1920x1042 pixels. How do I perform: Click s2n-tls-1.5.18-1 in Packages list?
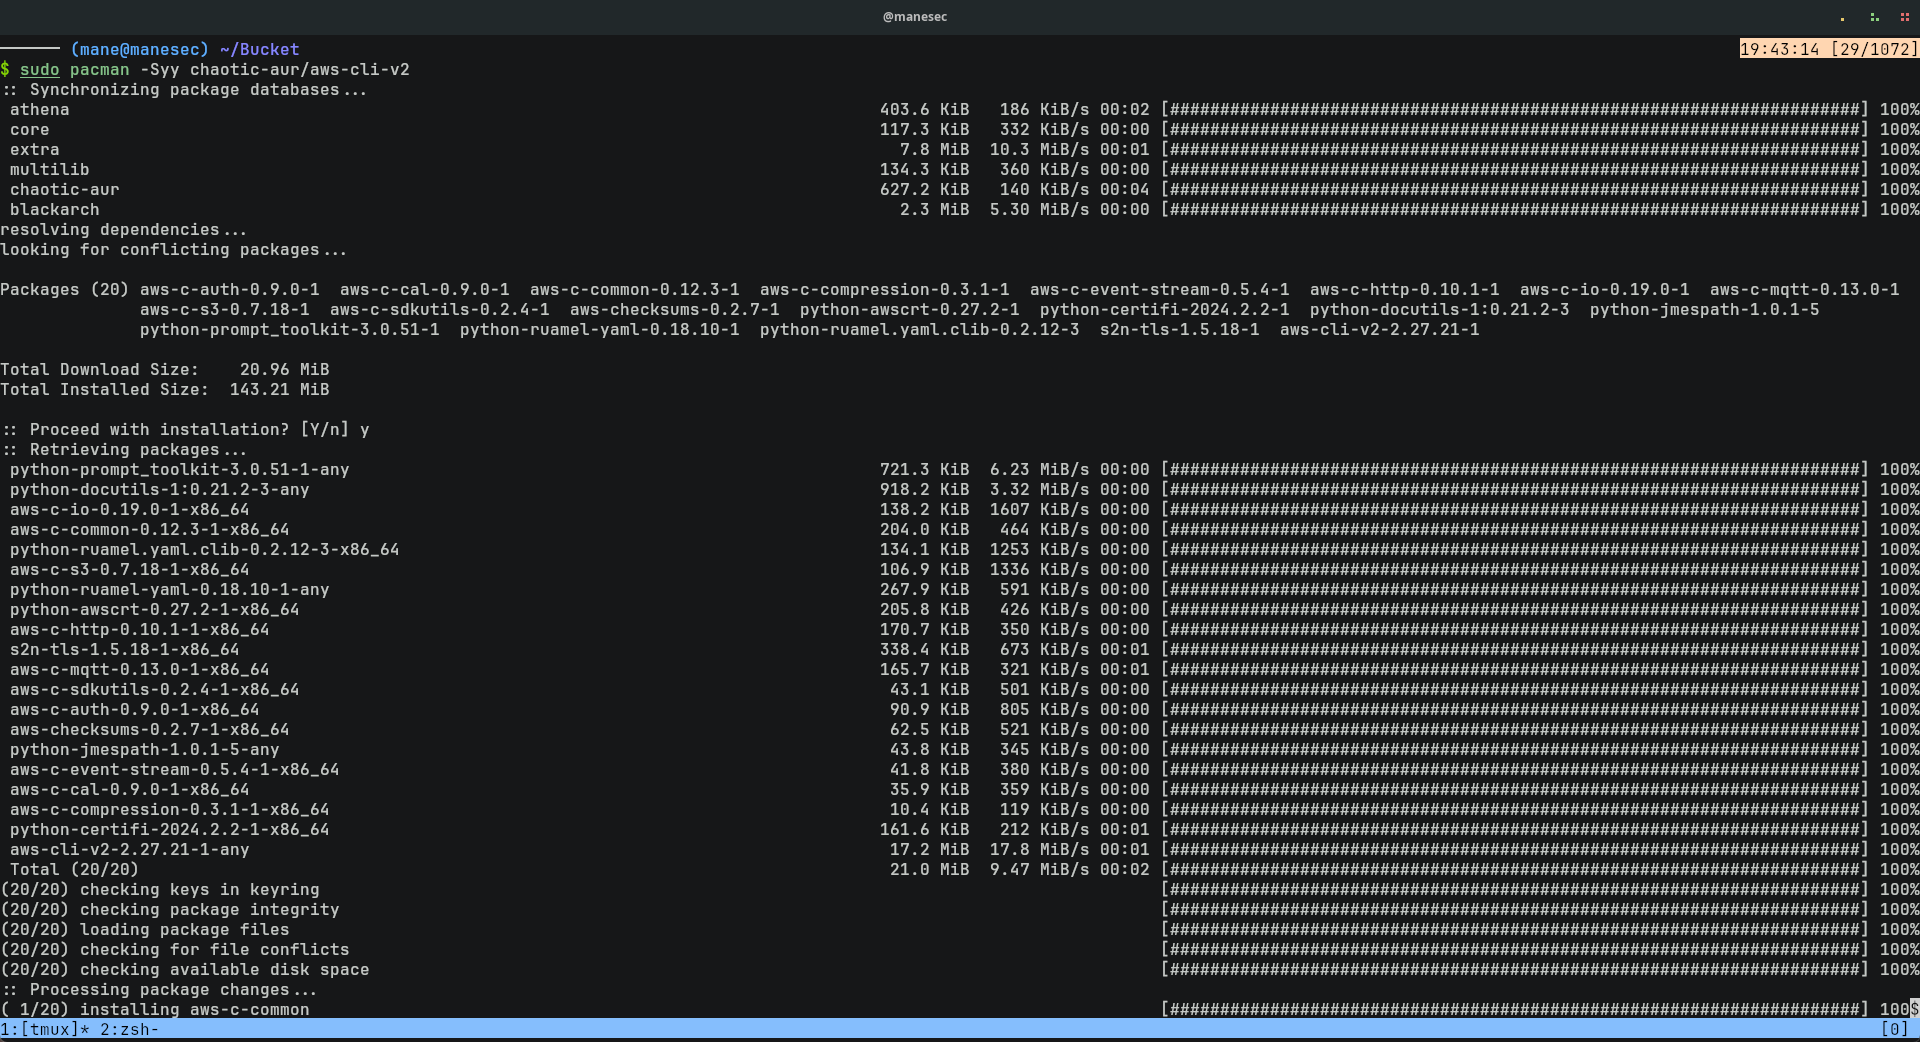click(1179, 329)
